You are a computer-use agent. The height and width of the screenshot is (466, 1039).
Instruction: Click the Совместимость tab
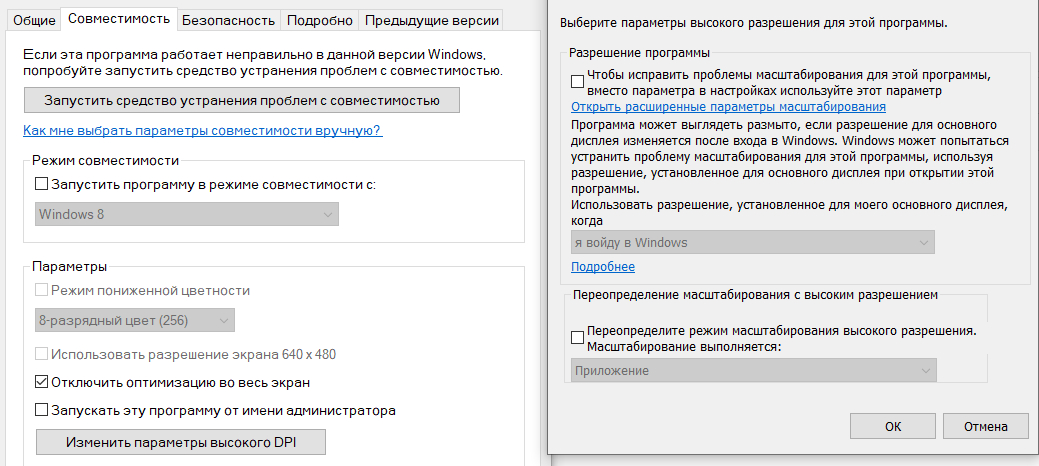[119, 19]
